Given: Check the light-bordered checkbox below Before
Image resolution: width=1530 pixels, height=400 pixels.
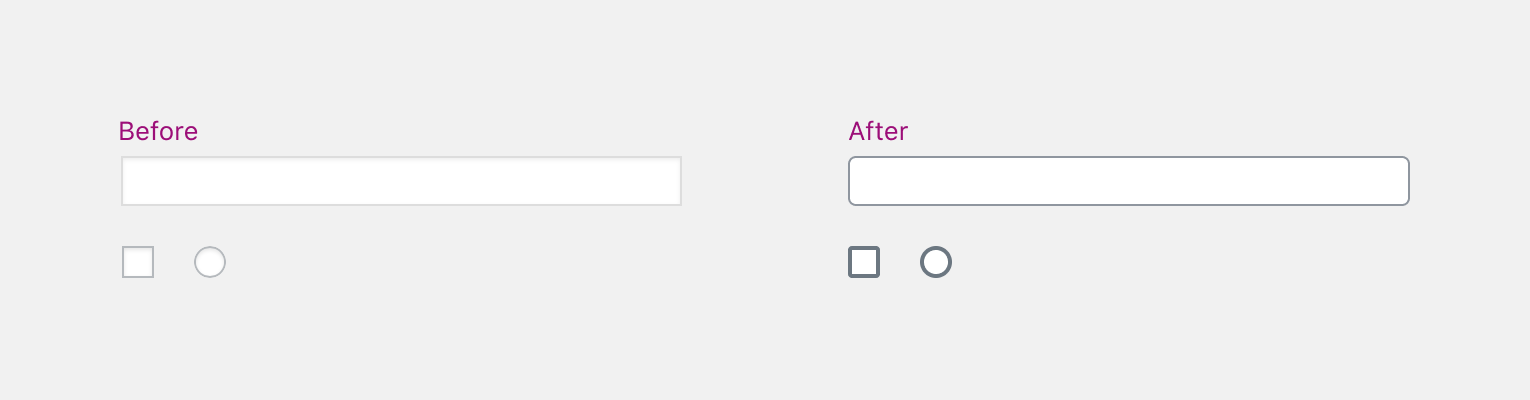Looking at the screenshot, I should click(138, 262).
